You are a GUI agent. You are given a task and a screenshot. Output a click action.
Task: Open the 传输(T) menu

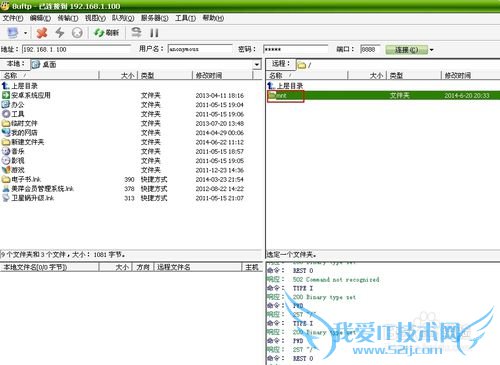coord(68,18)
